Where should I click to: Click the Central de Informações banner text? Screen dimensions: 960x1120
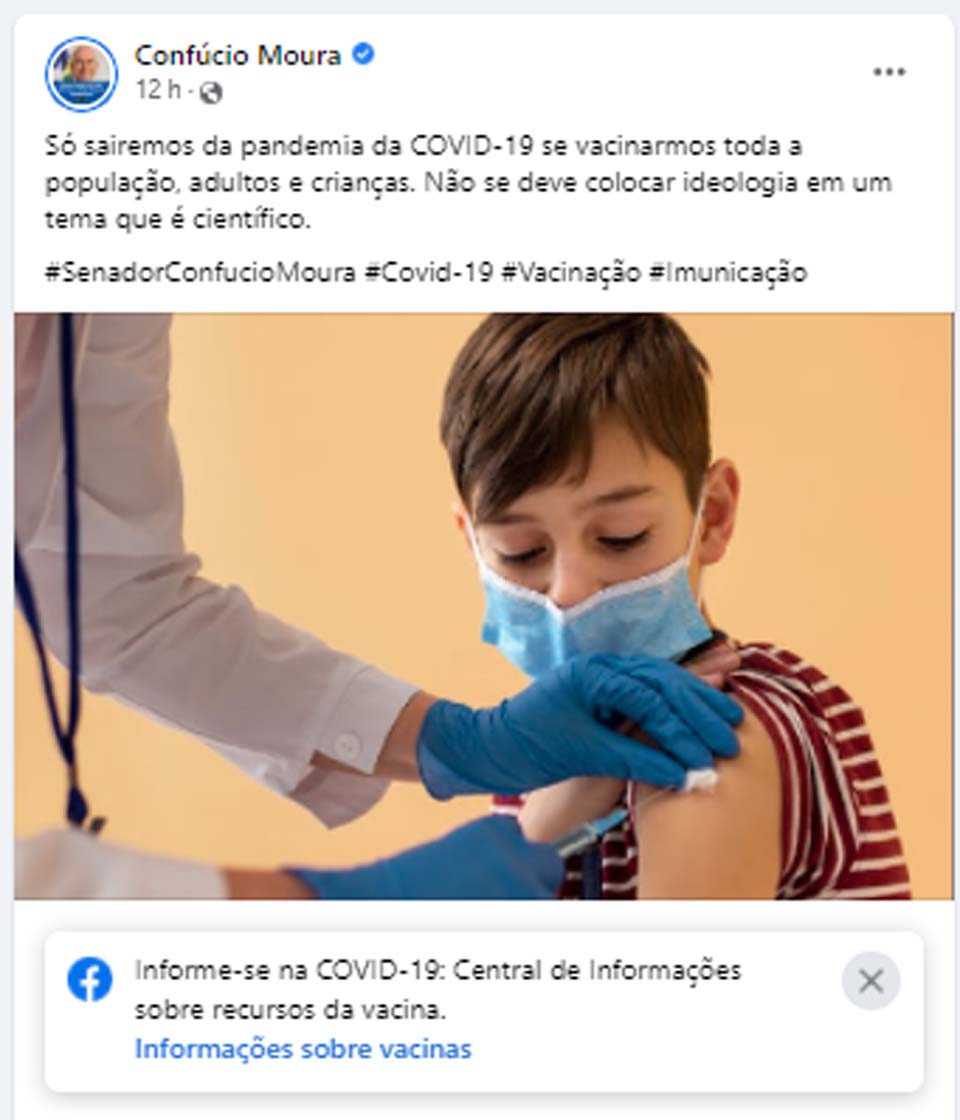tap(438, 989)
